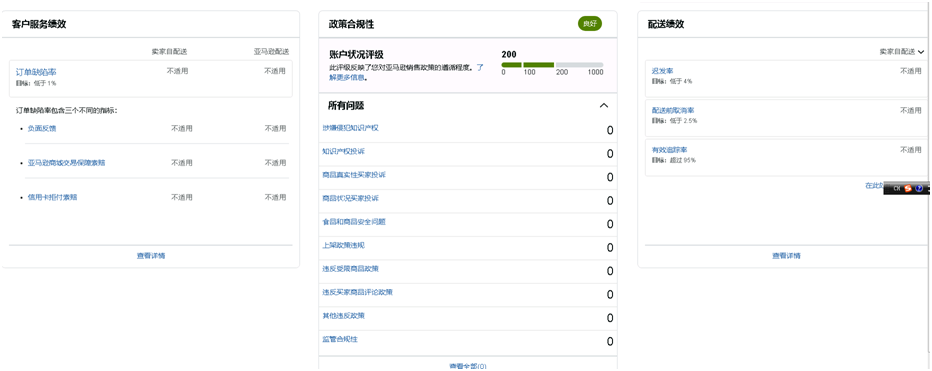
Task: Click the 0 count beside 涉嫌侵犯知识产权
Action: [x=610, y=131]
